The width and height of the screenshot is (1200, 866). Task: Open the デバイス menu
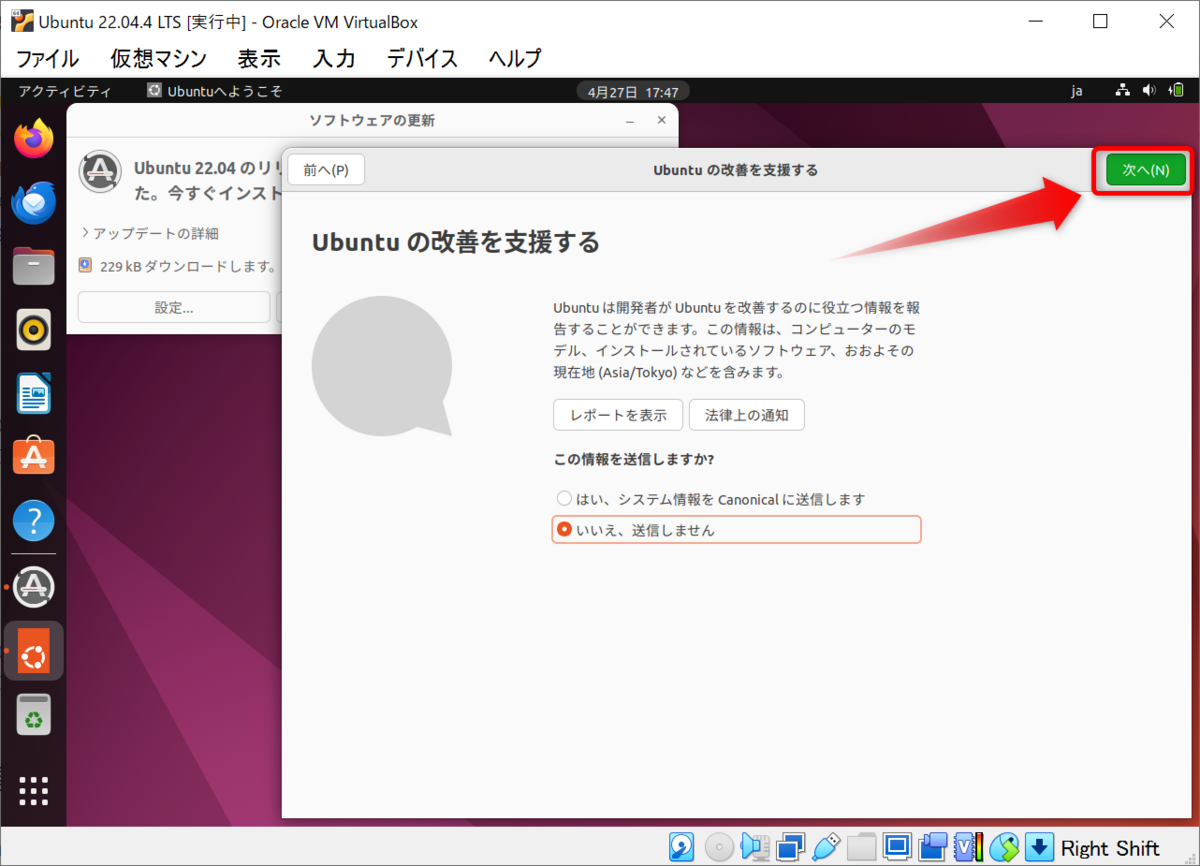click(422, 58)
